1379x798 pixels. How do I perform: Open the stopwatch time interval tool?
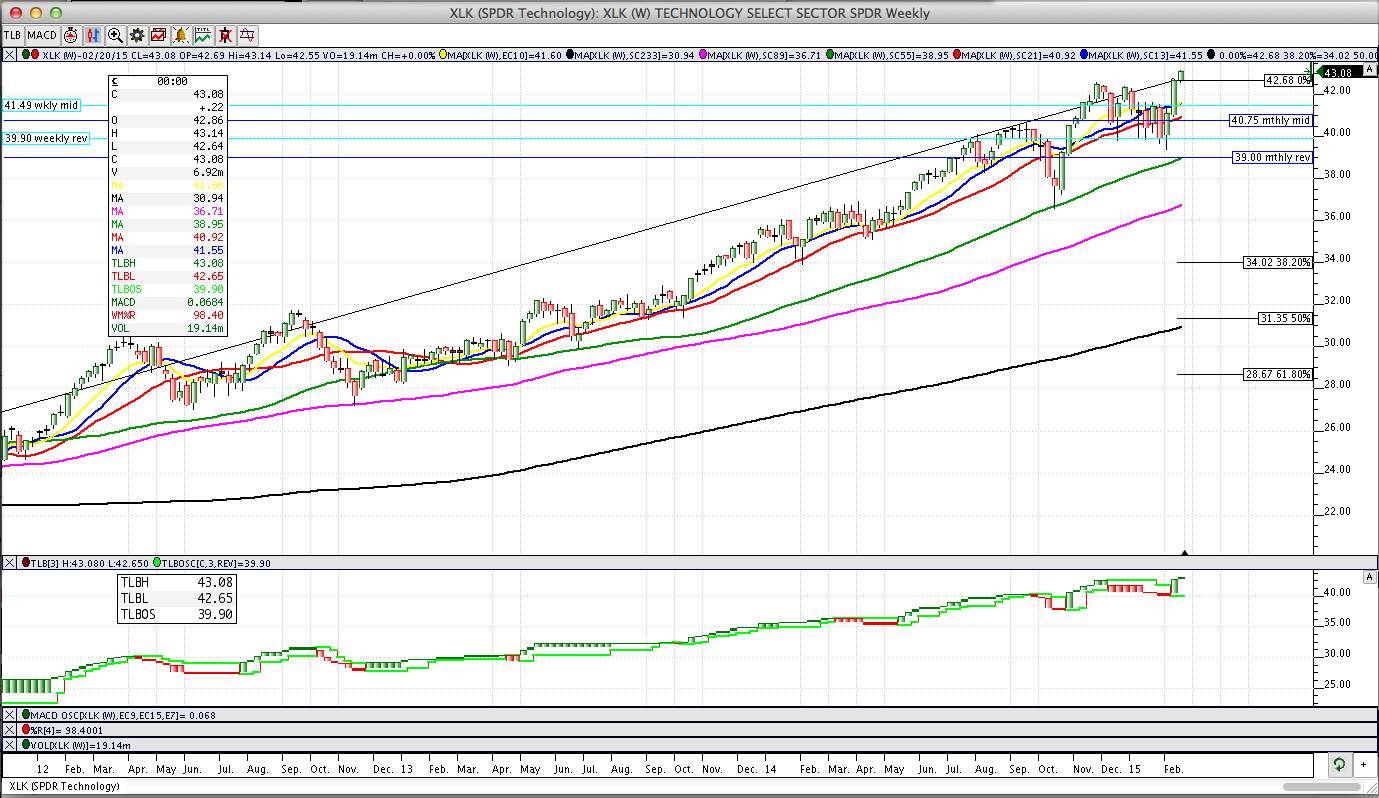pos(71,35)
